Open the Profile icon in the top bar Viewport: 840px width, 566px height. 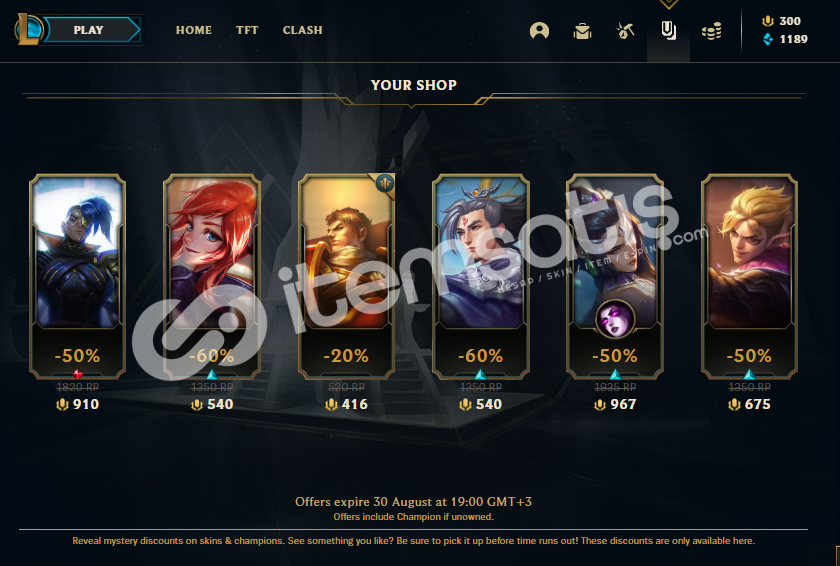point(539,31)
